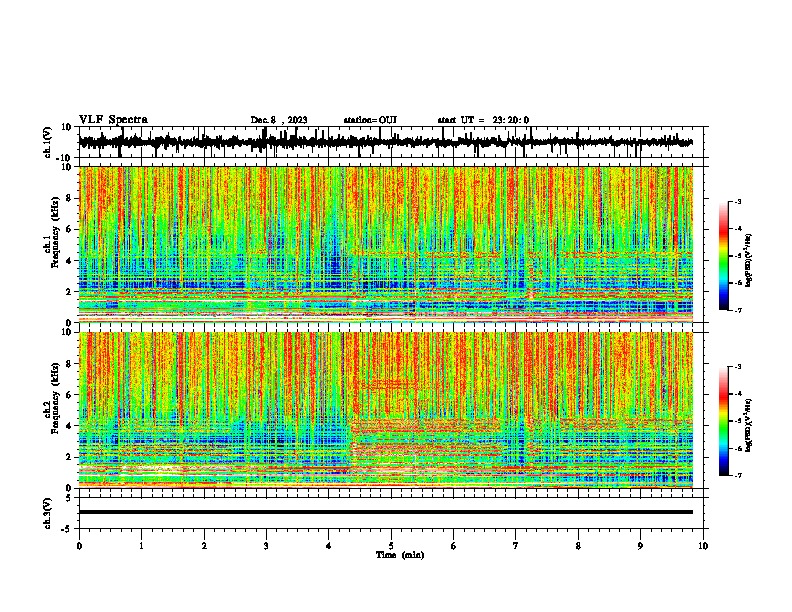Click the time axis tick label '10'
This screenshot has width=792, height=612.
[703, 546]
